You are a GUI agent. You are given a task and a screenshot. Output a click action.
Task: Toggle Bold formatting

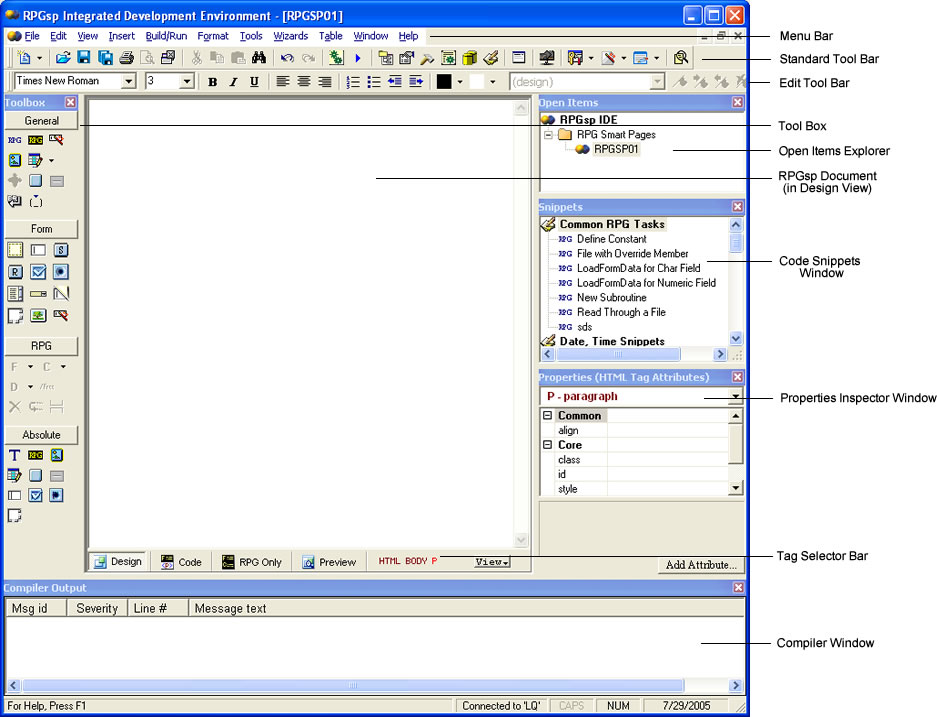point(212,82)
